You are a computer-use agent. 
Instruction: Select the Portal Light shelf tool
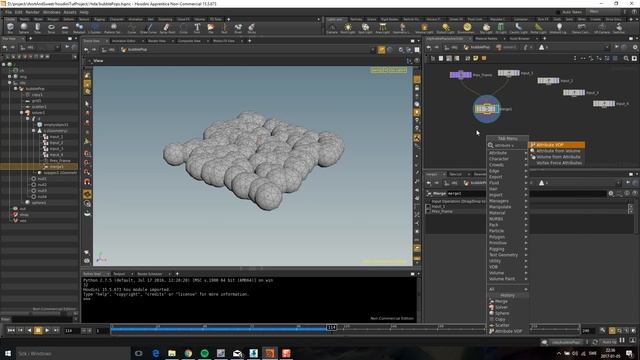coord(538,28)
